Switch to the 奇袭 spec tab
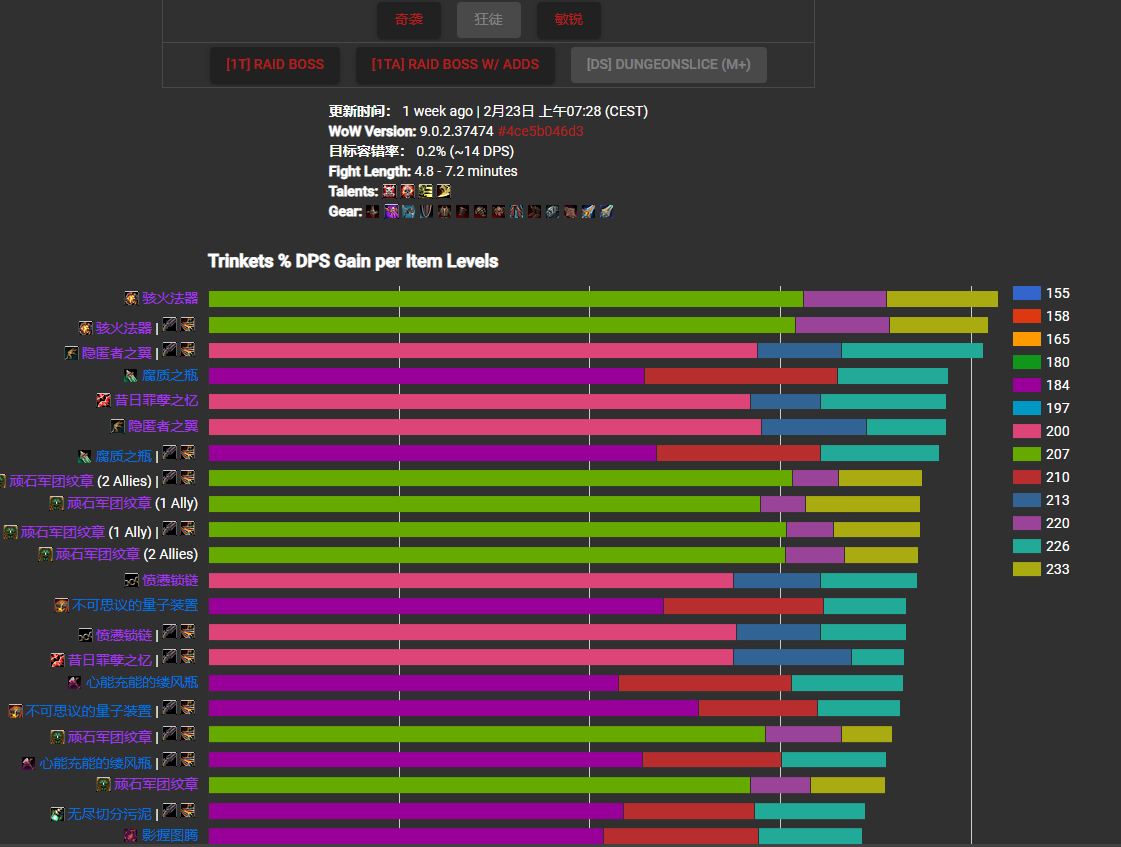The image size is (1121, 847). click(409, 20)
